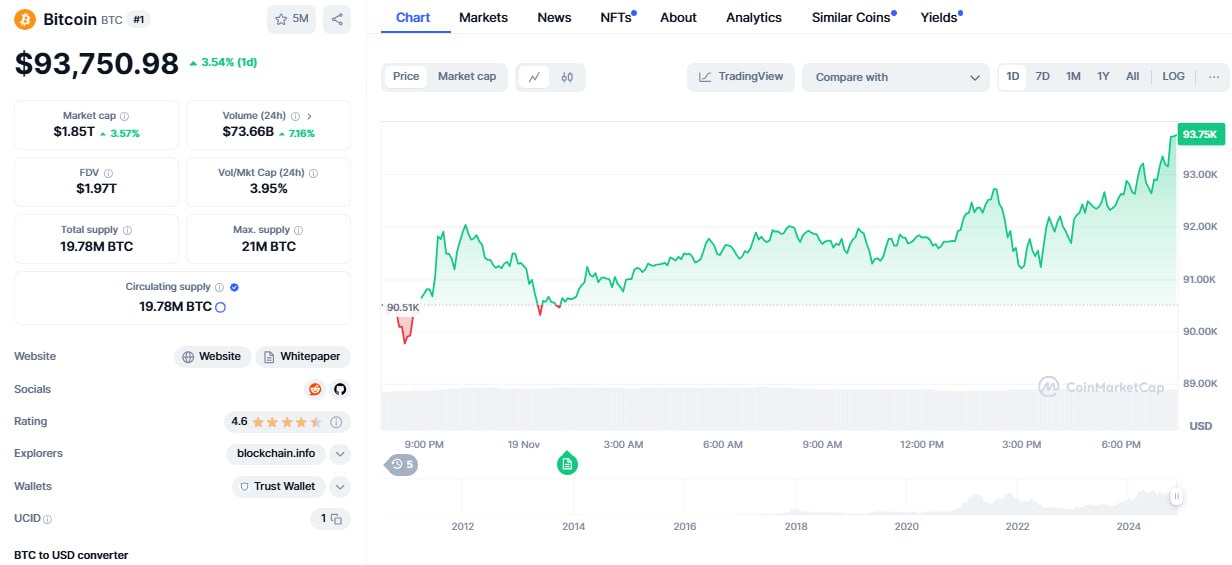The width and height of the screenshot is (1232, 565).
Task: Open the Analytics tab
Action: pyautogui.click(x=754, y=17)
